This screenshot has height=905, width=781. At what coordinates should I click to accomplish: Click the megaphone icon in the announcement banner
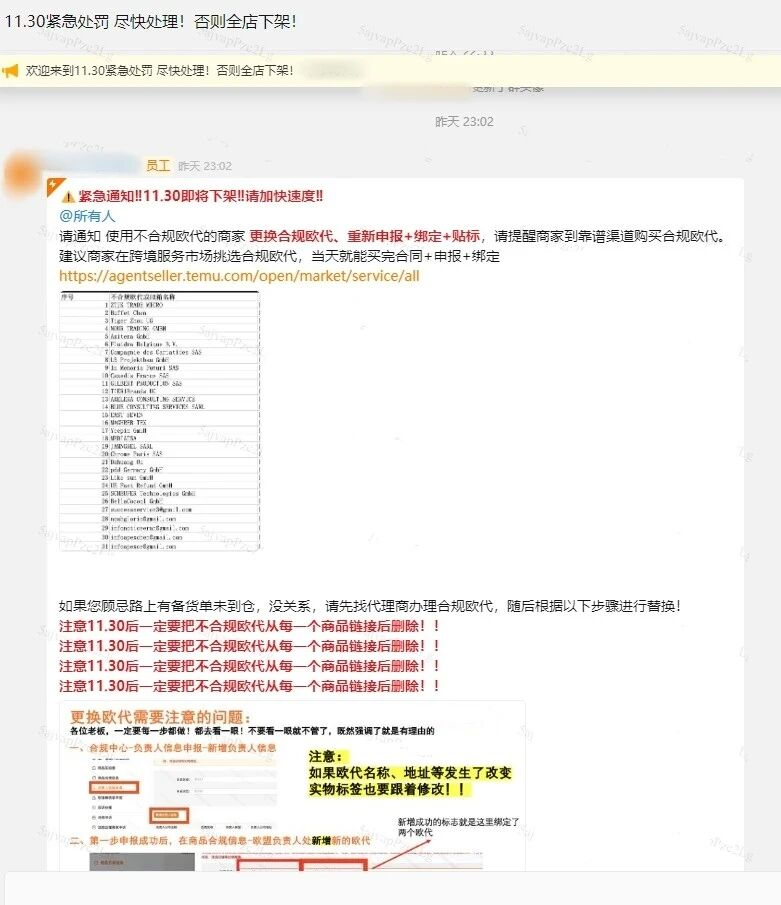tap(10, 71)
